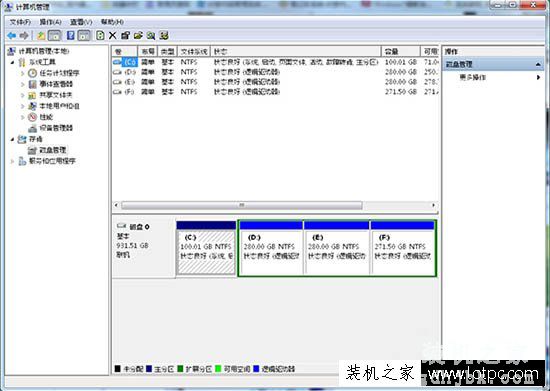Select the (F:) volume row in list
Image resolution: width=550 pixels, height=391 pixels.
[x=275, y=92]
